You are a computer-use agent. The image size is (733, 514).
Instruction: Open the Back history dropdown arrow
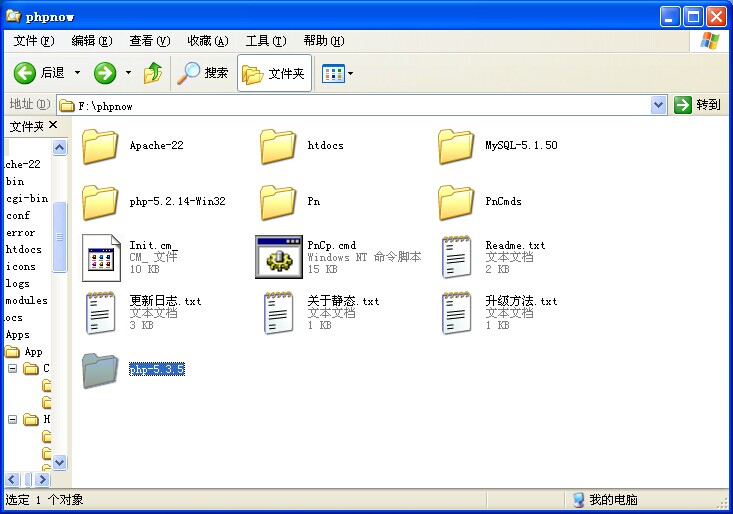[x=77, y=73]
